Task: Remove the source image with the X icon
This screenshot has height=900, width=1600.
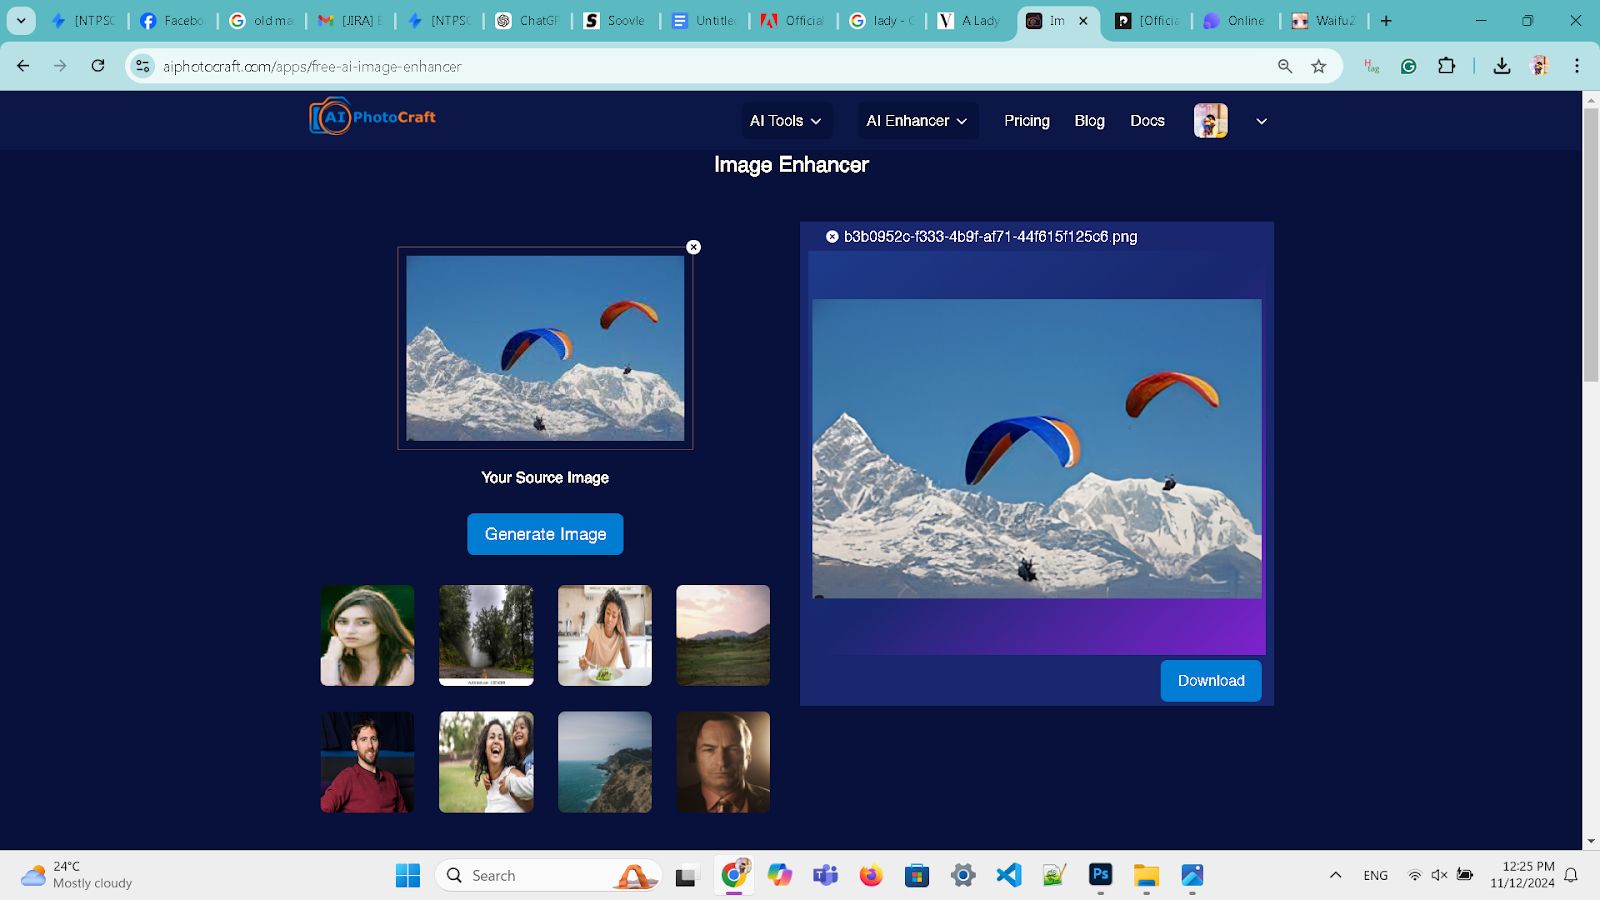Action: (x=694, y=247)
